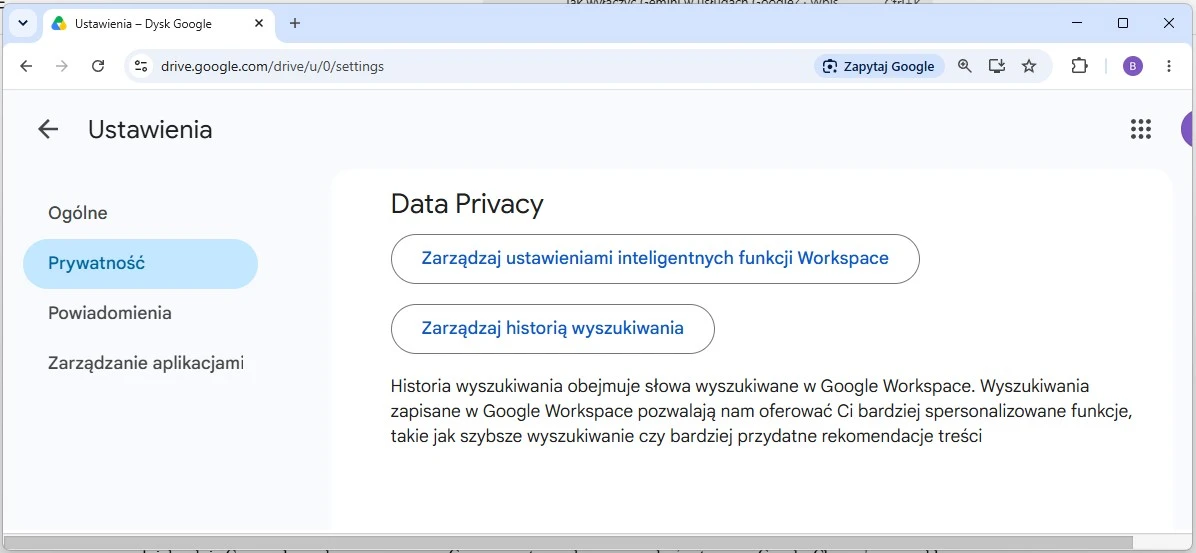Image resolution: width=1196 pixels, height=553 pixels.
Task: Click the Ustawienia page title
Action: (150, 130)
